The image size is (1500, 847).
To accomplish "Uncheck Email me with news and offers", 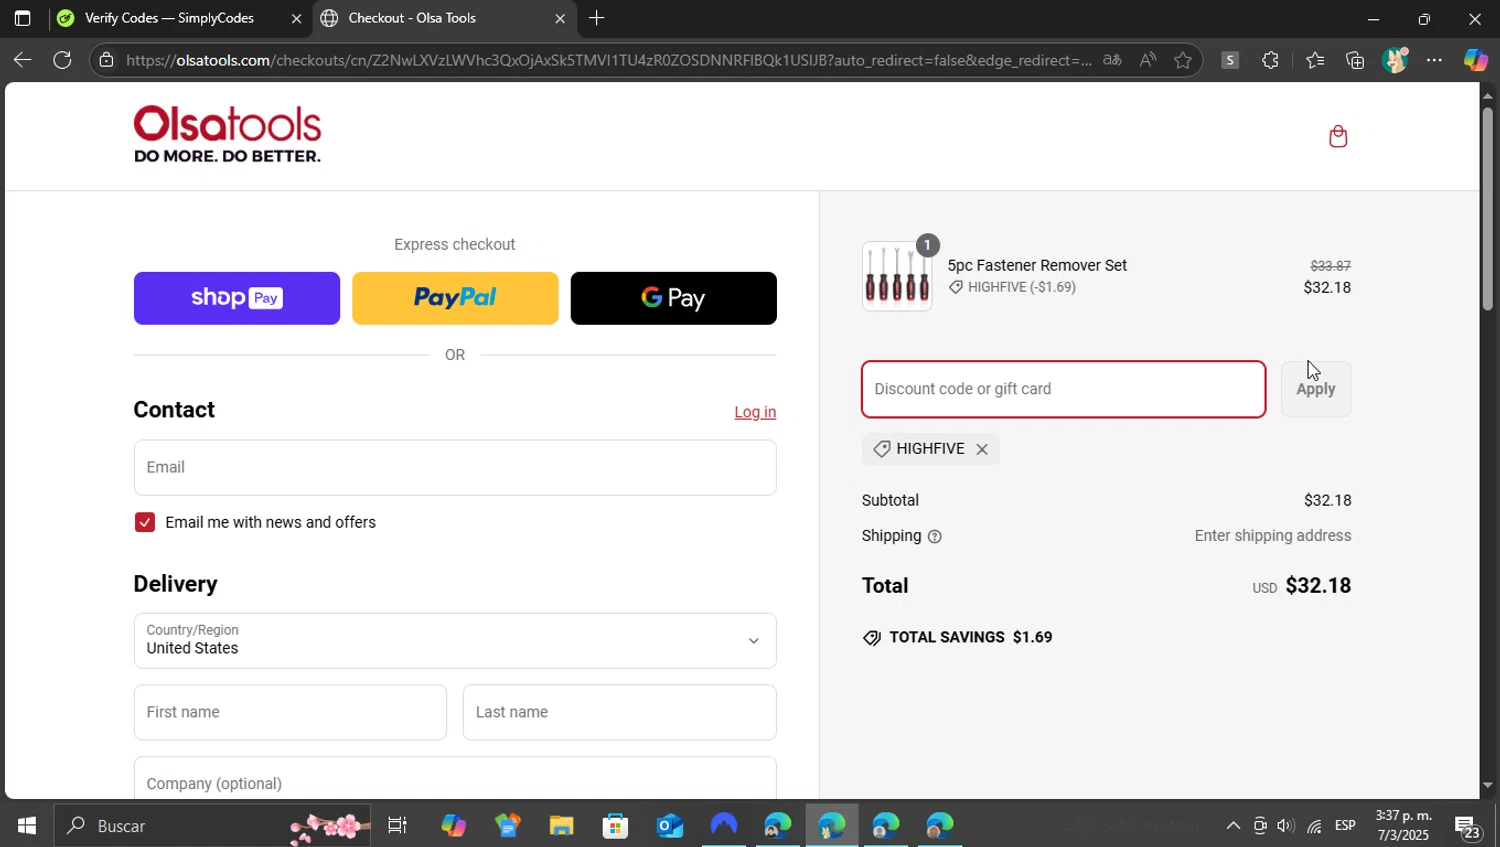I will (x=145, y=522).
